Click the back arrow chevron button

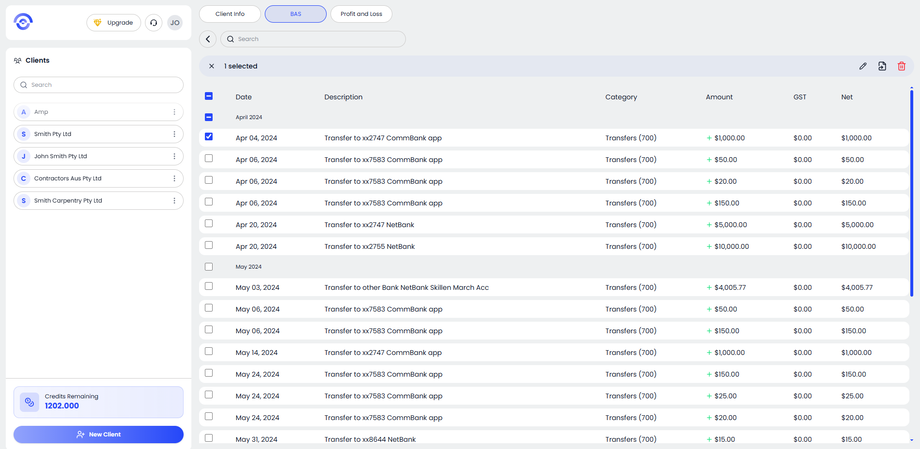point(208,39)
